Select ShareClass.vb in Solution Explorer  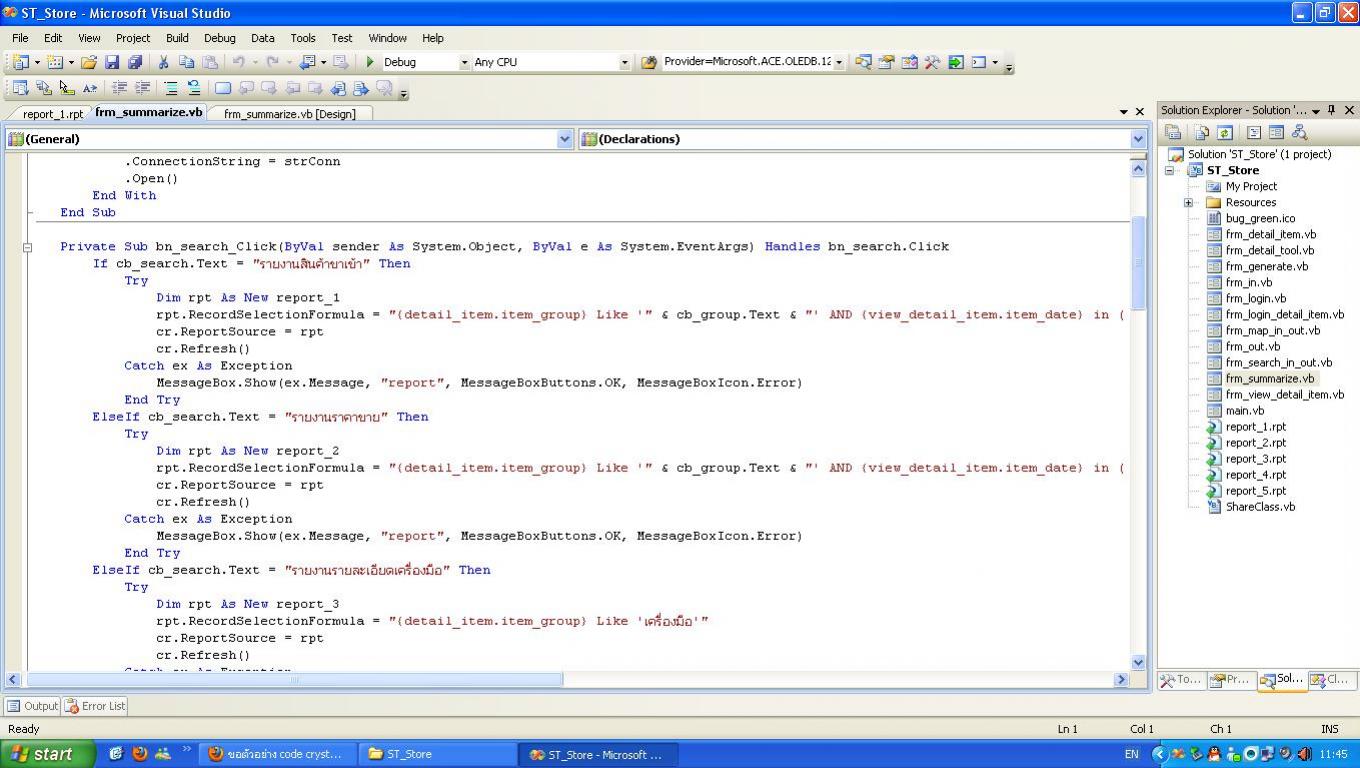1260,507
